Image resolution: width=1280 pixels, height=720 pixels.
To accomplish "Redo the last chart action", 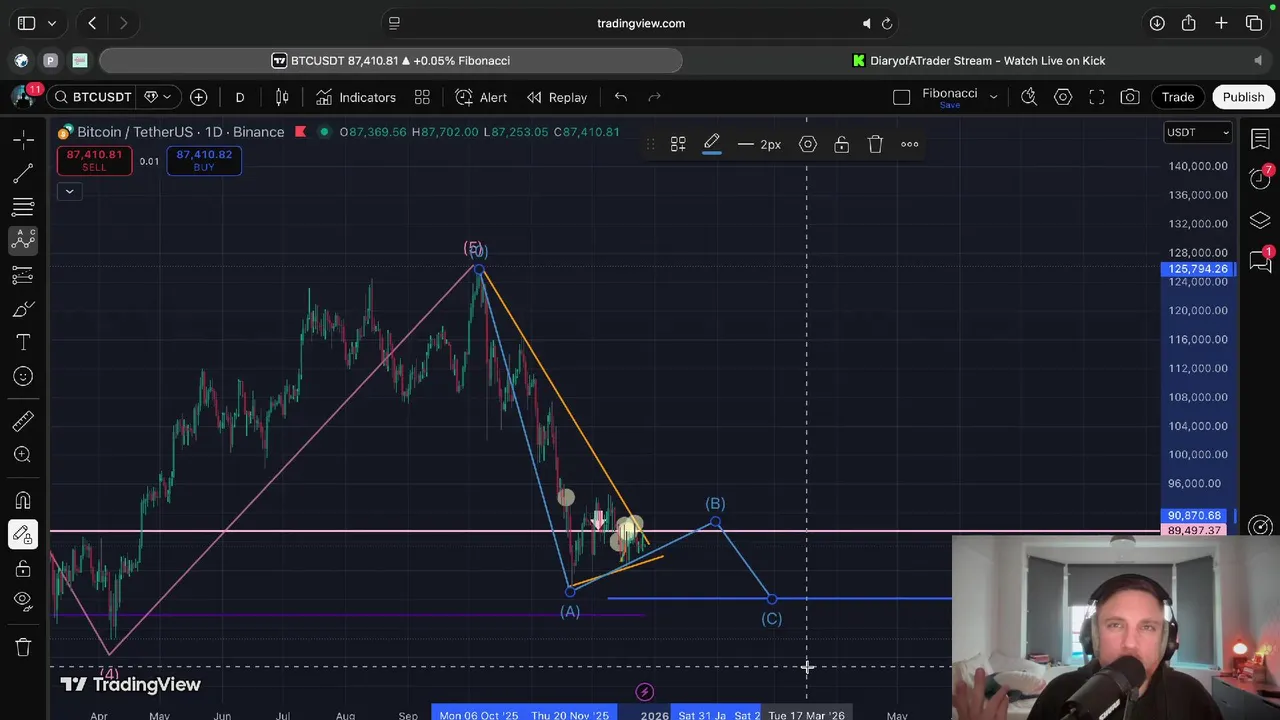I will point(655,97).
